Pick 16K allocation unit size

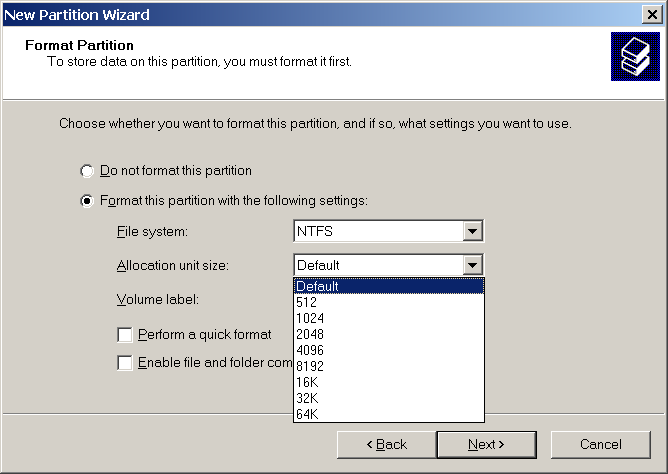(388, 382)
